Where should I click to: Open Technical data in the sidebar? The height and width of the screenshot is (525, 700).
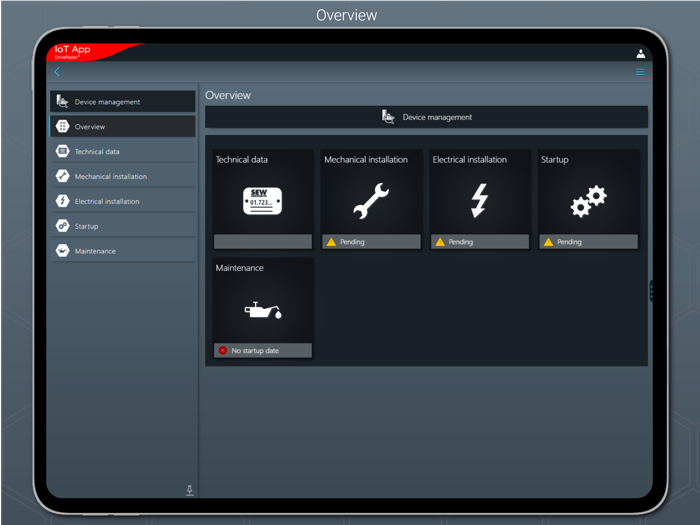(123, 152)
